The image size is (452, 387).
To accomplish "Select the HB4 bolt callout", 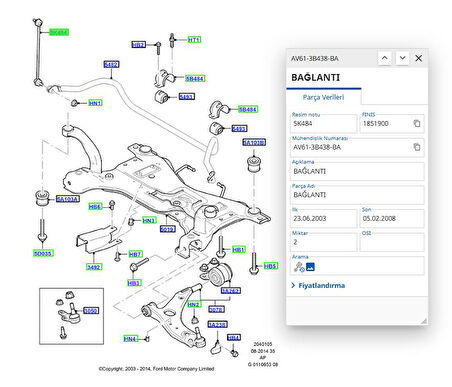I will click(234, 337).
